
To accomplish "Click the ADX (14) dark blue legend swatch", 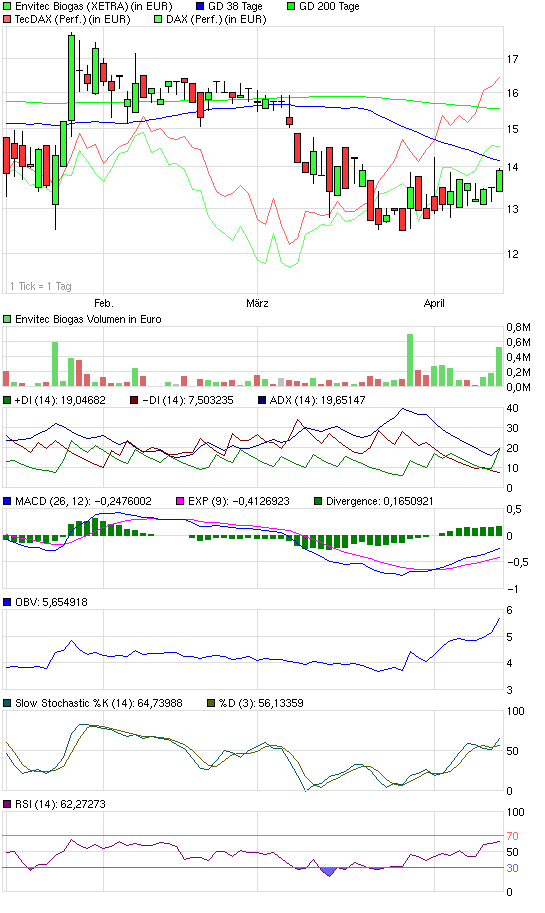I will (x=261, y=400).
